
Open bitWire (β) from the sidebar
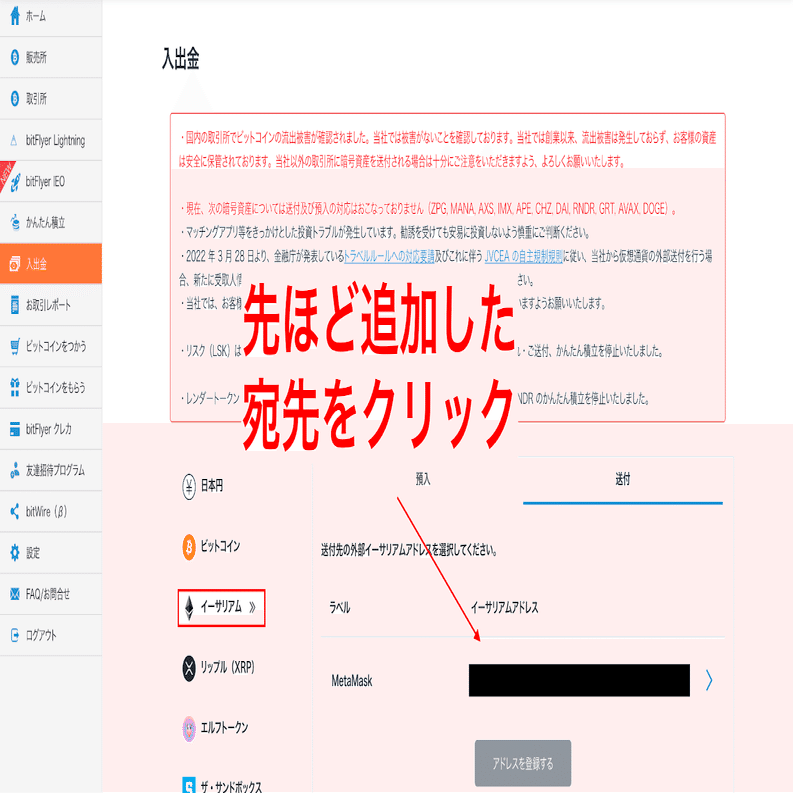(51, 511)
